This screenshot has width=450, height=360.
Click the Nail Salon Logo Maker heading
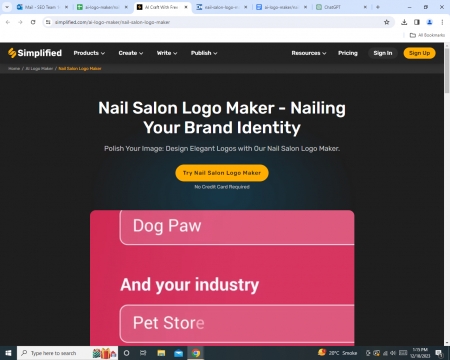pyautogui.click(x=222, y=118)
